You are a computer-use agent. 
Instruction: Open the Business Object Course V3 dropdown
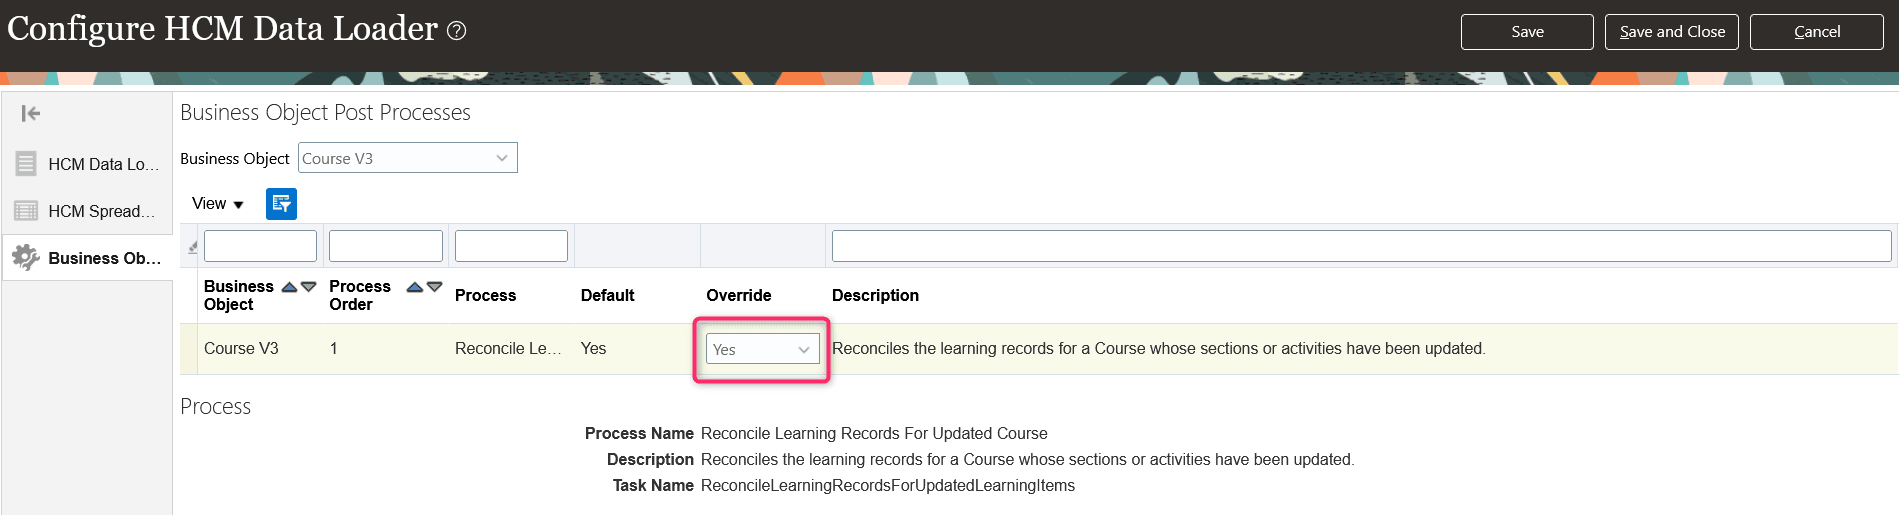point(408,158)
